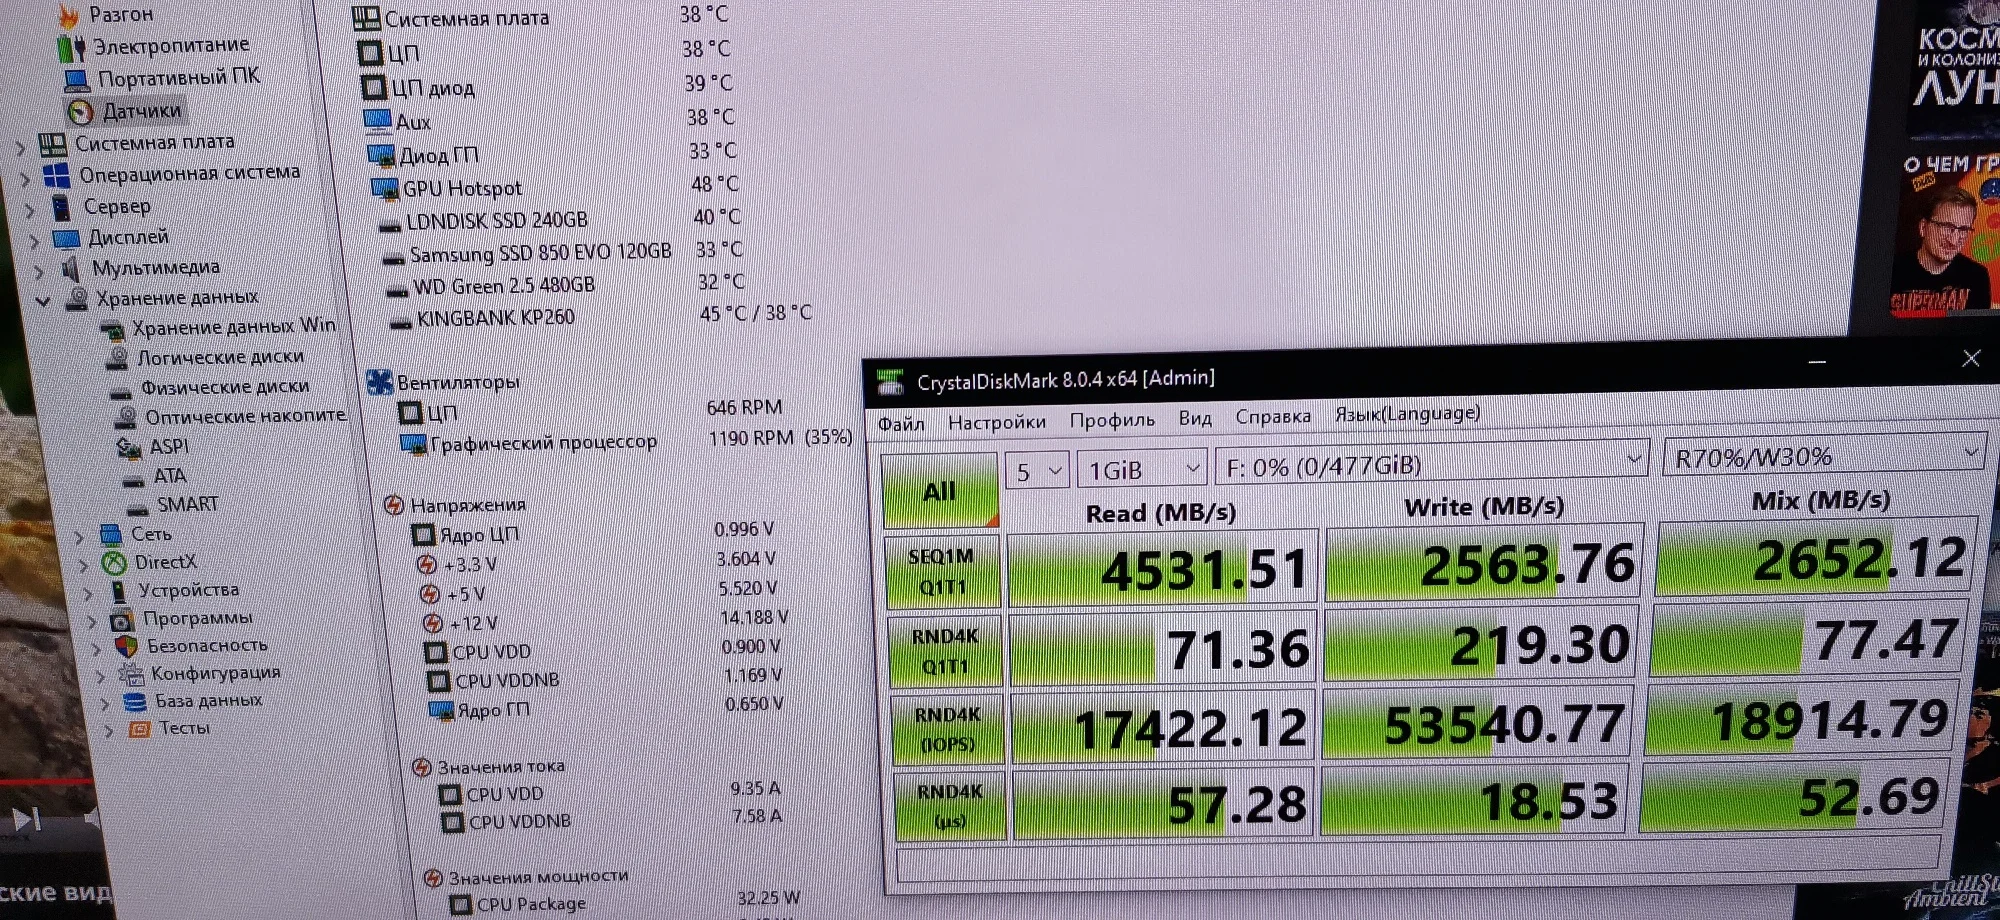Select ATA under Хранение данных
This screenshot has width=2000, height=920.
tap(169, 475)
